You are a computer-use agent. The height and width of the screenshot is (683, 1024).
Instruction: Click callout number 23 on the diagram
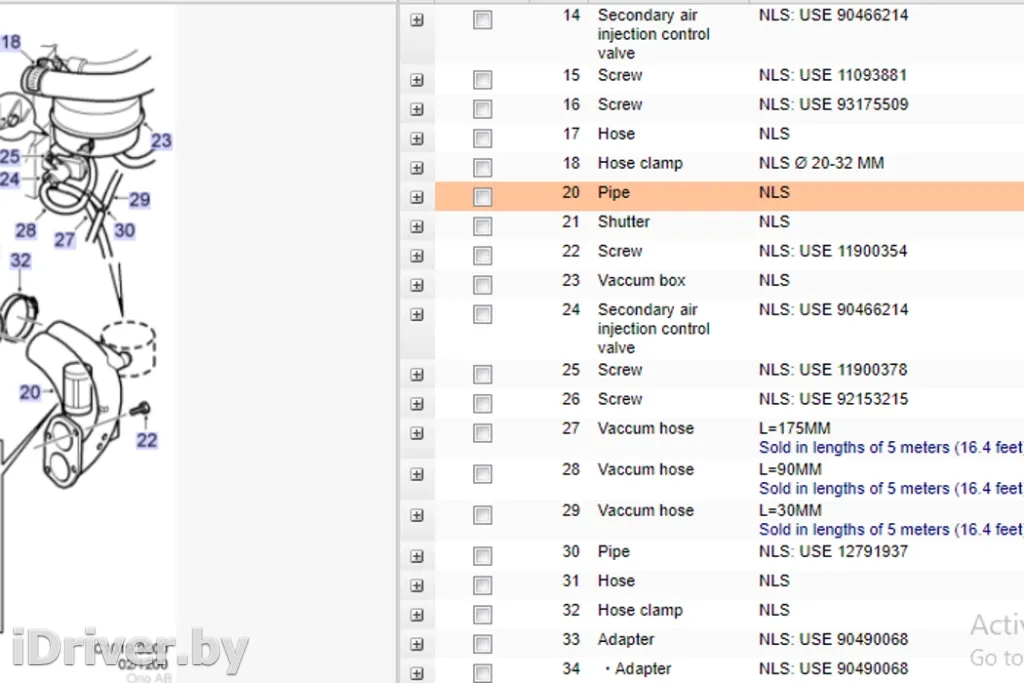[x=161, y=141]
